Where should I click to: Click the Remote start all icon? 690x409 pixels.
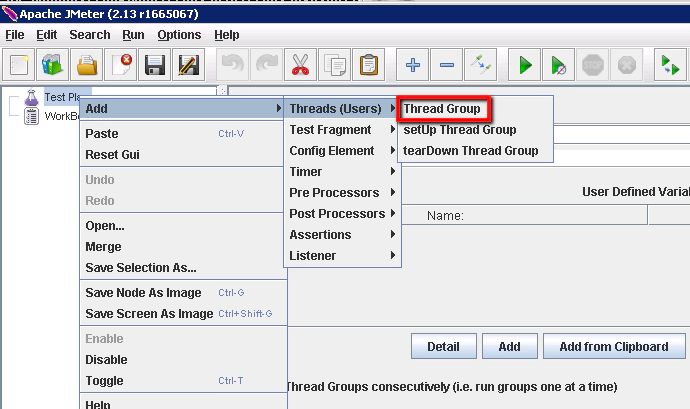click(670, 65)
